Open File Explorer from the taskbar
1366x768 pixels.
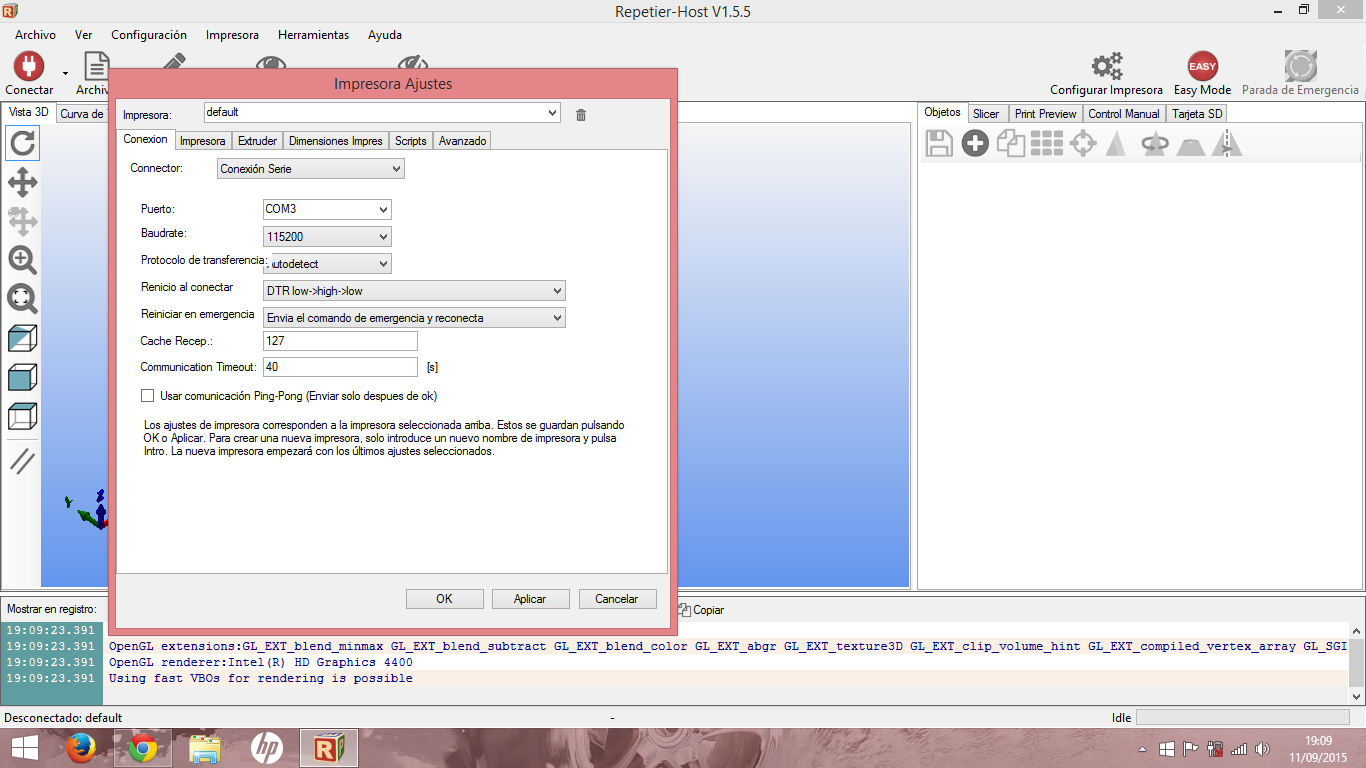coord(204,748)
